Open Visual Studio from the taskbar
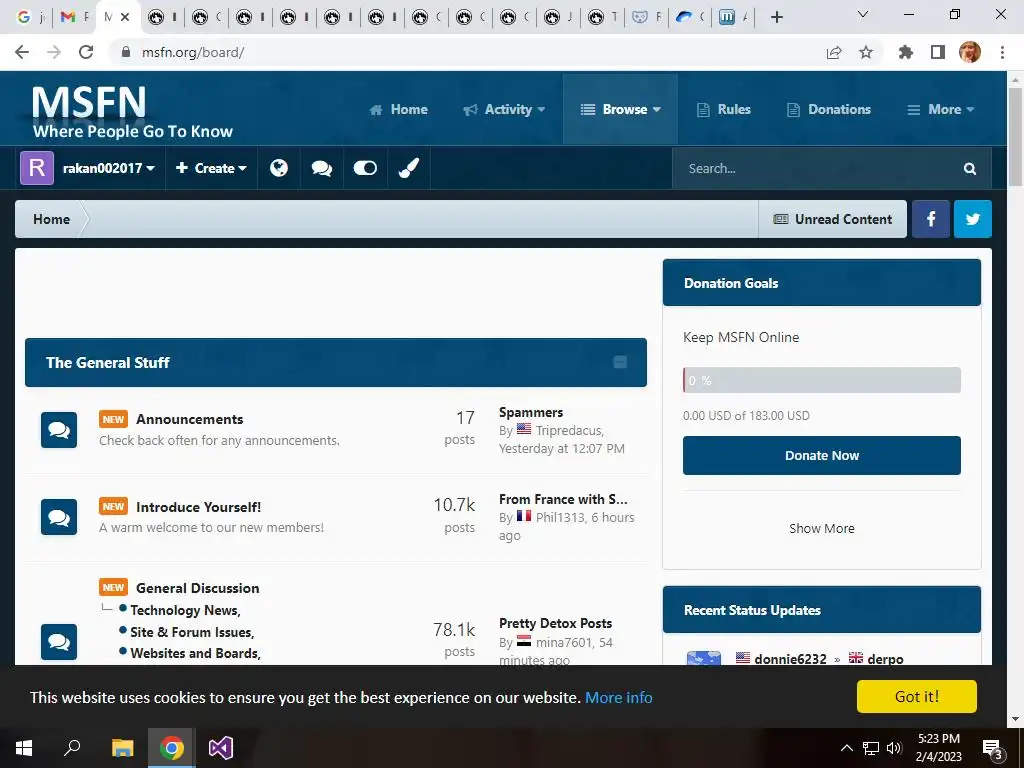Image resolution: width=1024 pixels, height=768 pixels. [x=221, y=748]
